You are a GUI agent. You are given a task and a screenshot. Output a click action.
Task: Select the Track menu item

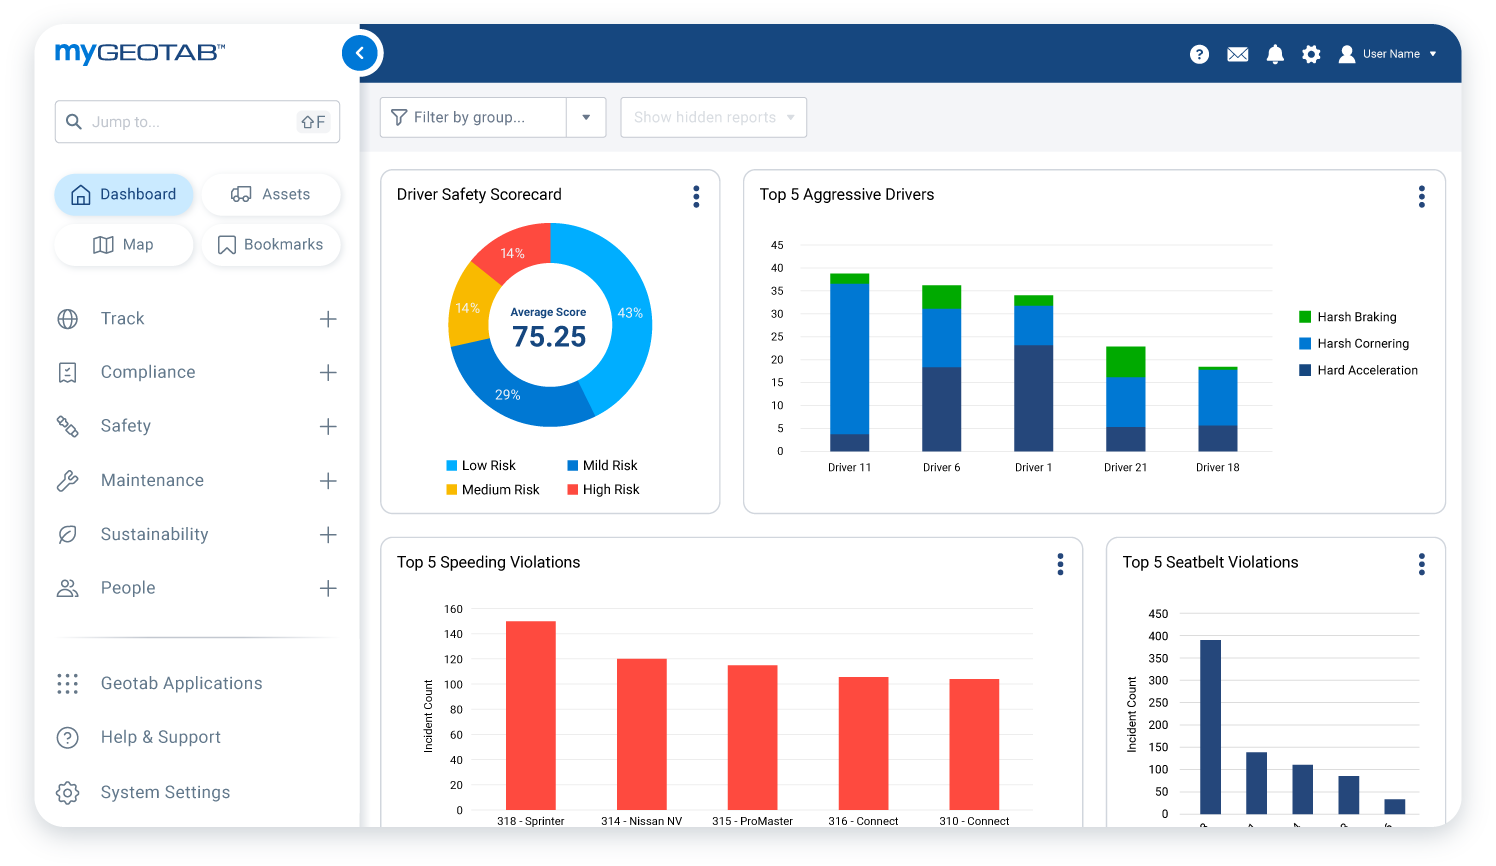pyautogui.click(x=122, y=318)
